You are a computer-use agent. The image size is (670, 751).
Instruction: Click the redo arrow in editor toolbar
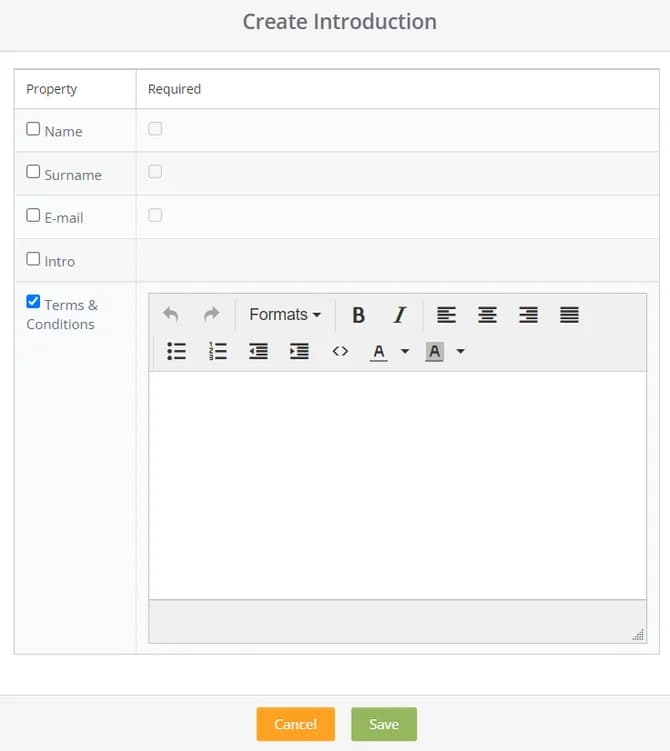click(x=212, y=315)
